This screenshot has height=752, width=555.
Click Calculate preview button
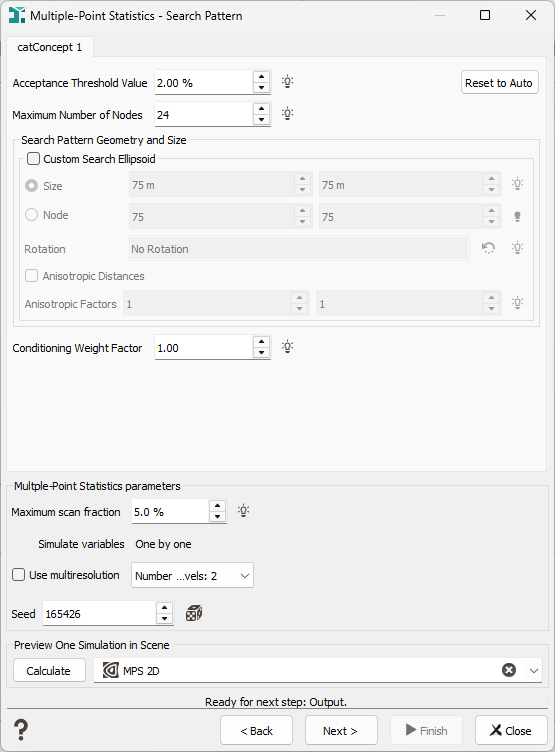(x=49, y=670)
